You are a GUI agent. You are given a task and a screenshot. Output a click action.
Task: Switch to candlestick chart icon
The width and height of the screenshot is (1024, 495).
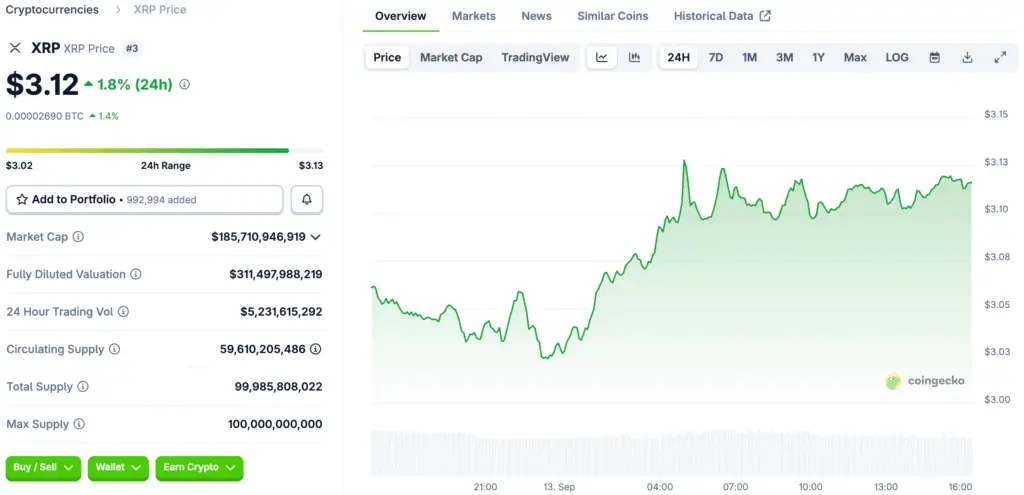(634, 57)
